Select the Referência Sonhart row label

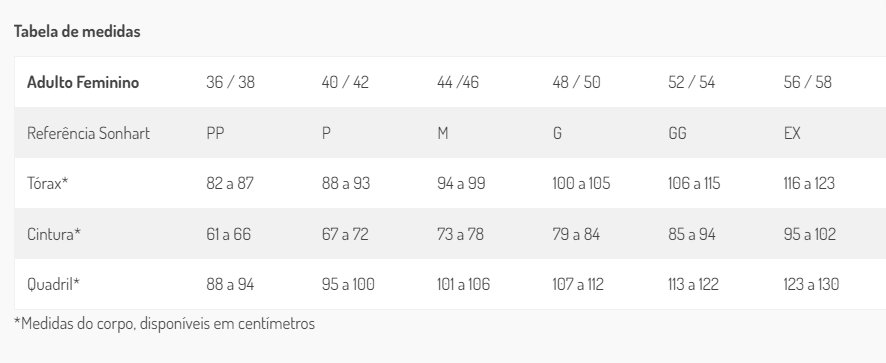[x=89, y=133]
